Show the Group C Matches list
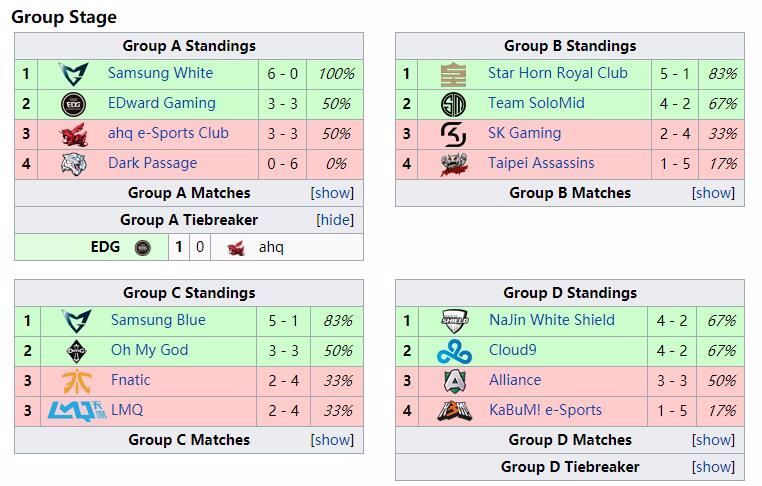The height and width of the screenshot is (486, 762). pos(332,440)
